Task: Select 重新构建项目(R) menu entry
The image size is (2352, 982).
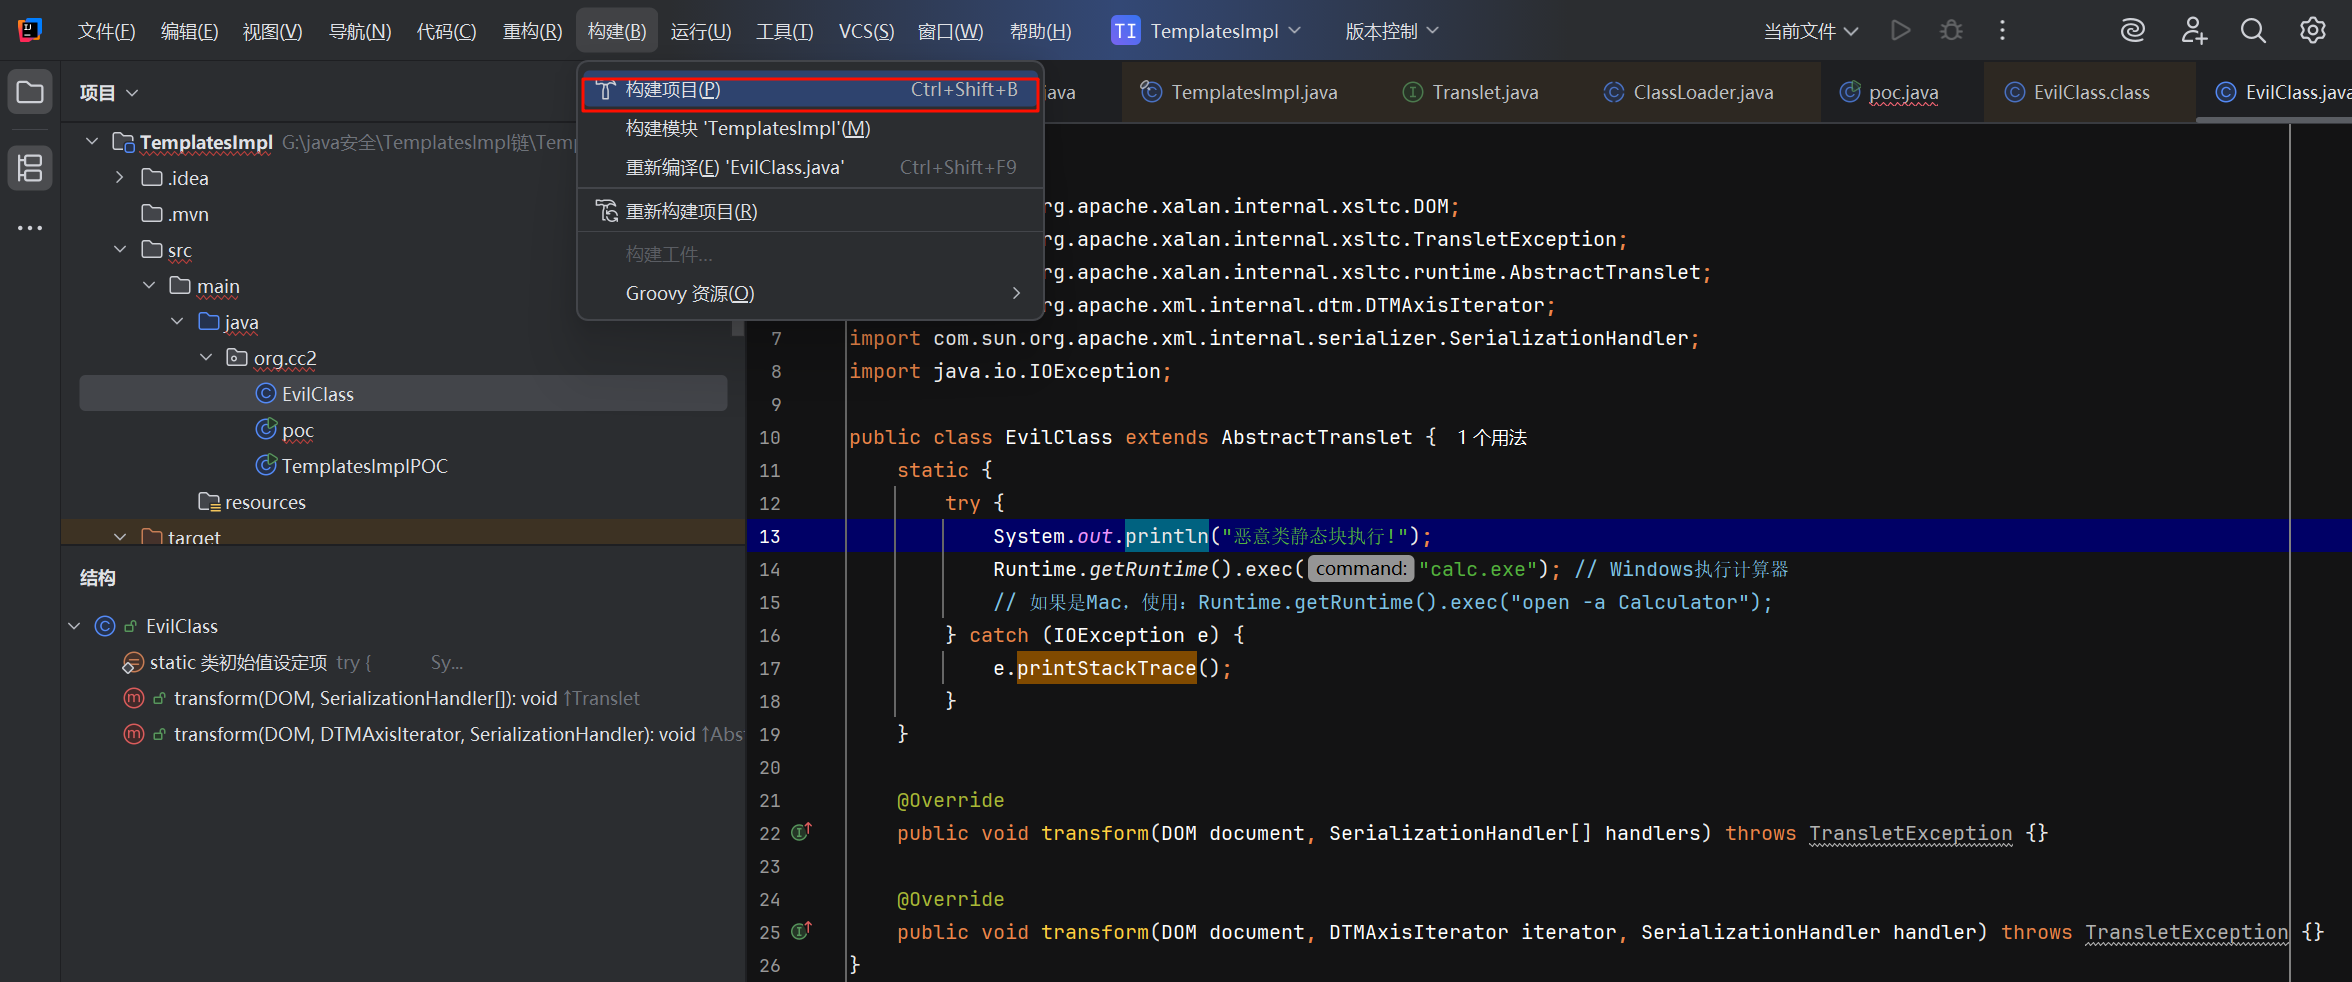Action: click(810, 211)
